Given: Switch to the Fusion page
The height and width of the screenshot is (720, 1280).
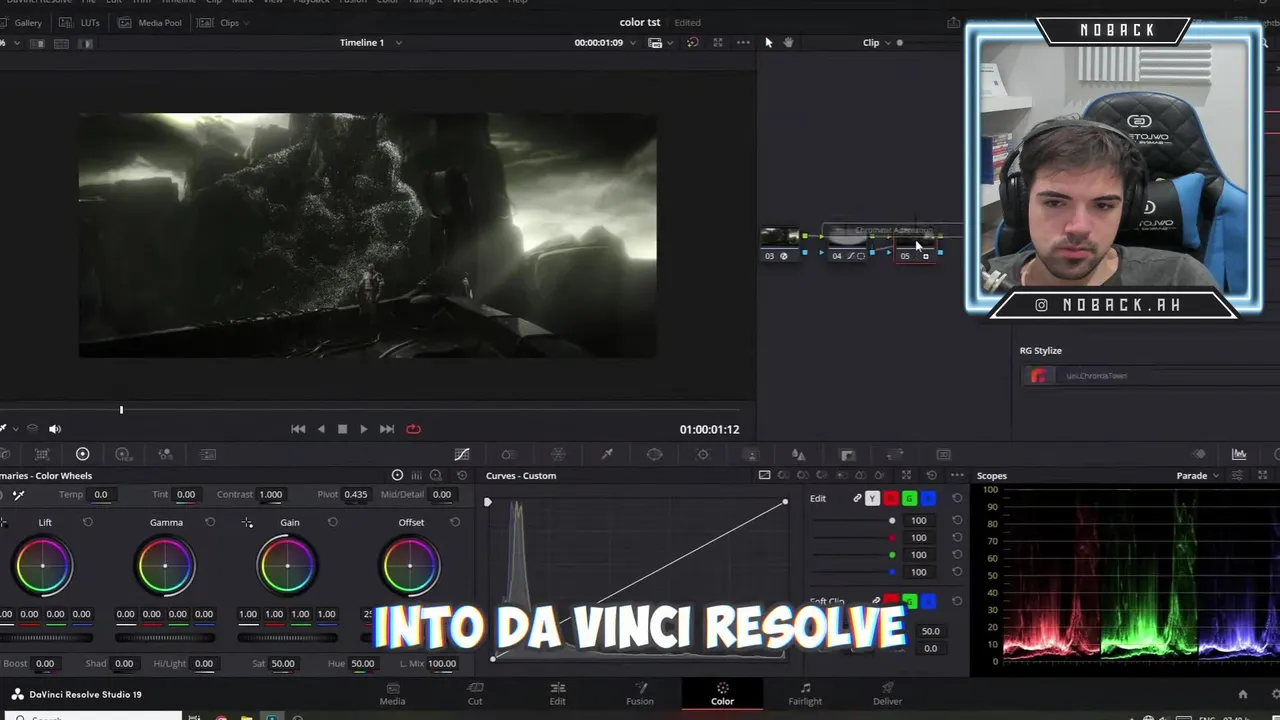Looking at the screenshot, I should (640, 693).
